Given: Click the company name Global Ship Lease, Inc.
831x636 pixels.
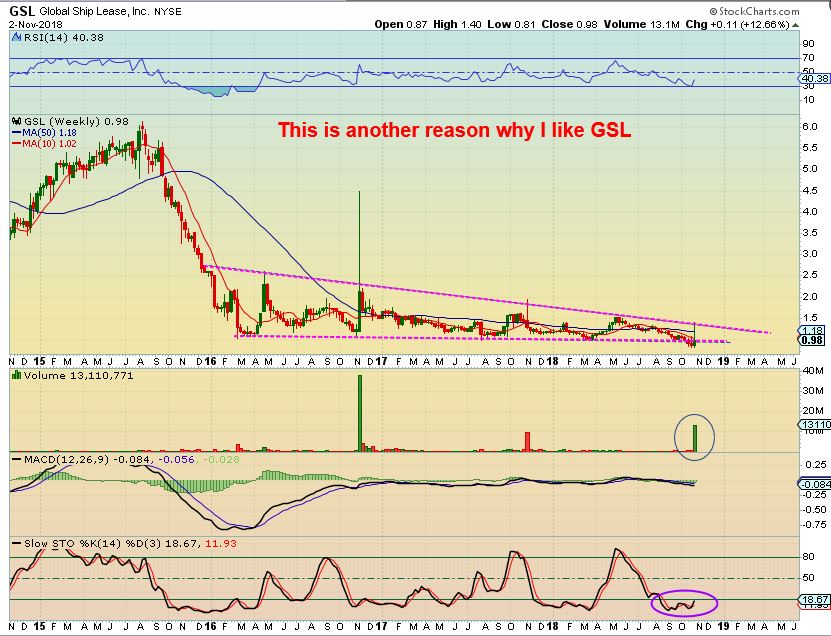Looking at the screenshot, I should point(94,12).
